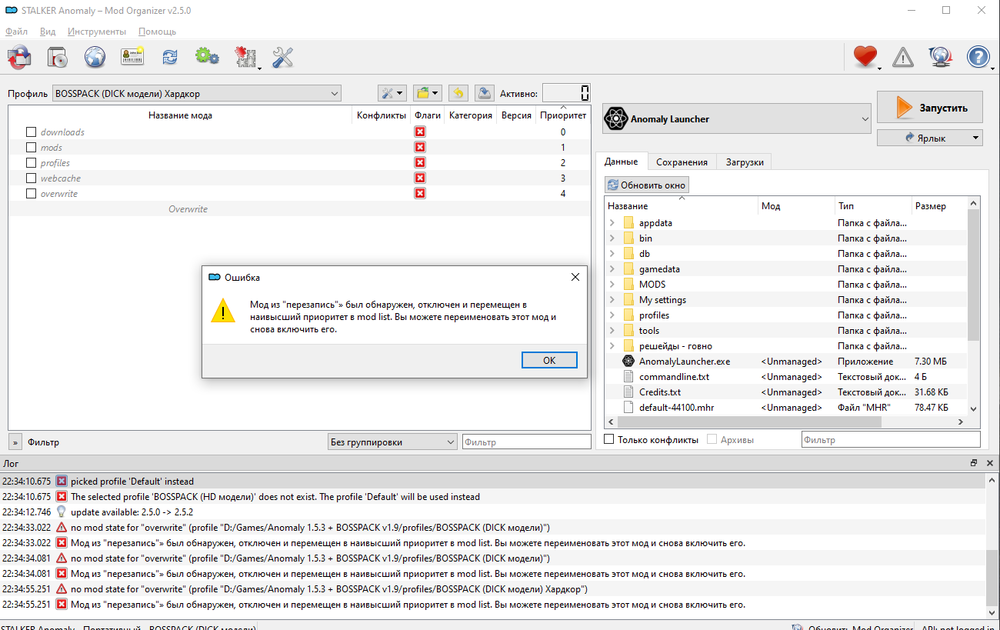Open the install mod from archive icon

pyautogui.click(x=57, y=57)
